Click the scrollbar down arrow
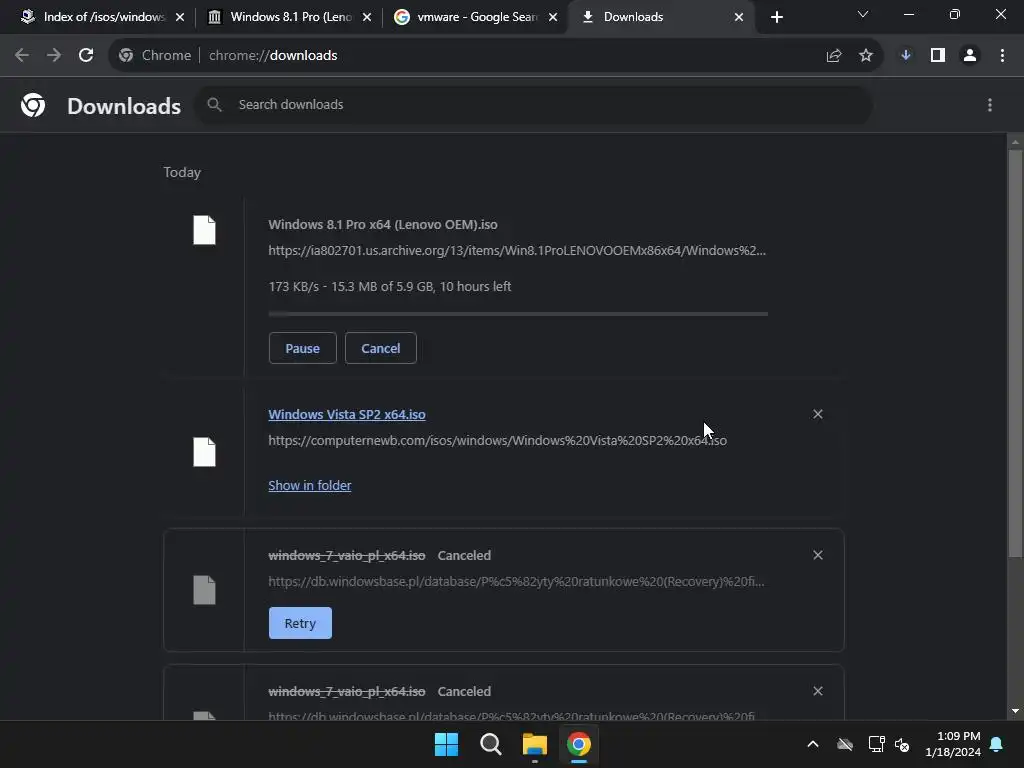Viewport: 1024px width, 768px height. tap(1015, 711)
